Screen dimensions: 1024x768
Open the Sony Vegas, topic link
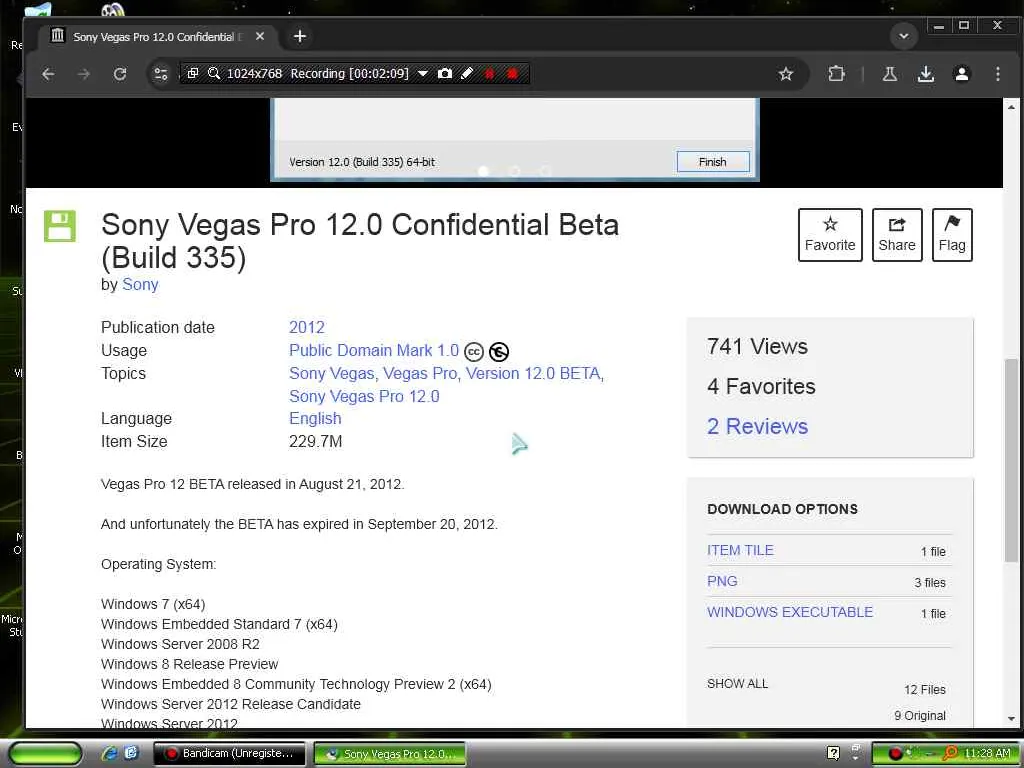[x=333, y=374]
